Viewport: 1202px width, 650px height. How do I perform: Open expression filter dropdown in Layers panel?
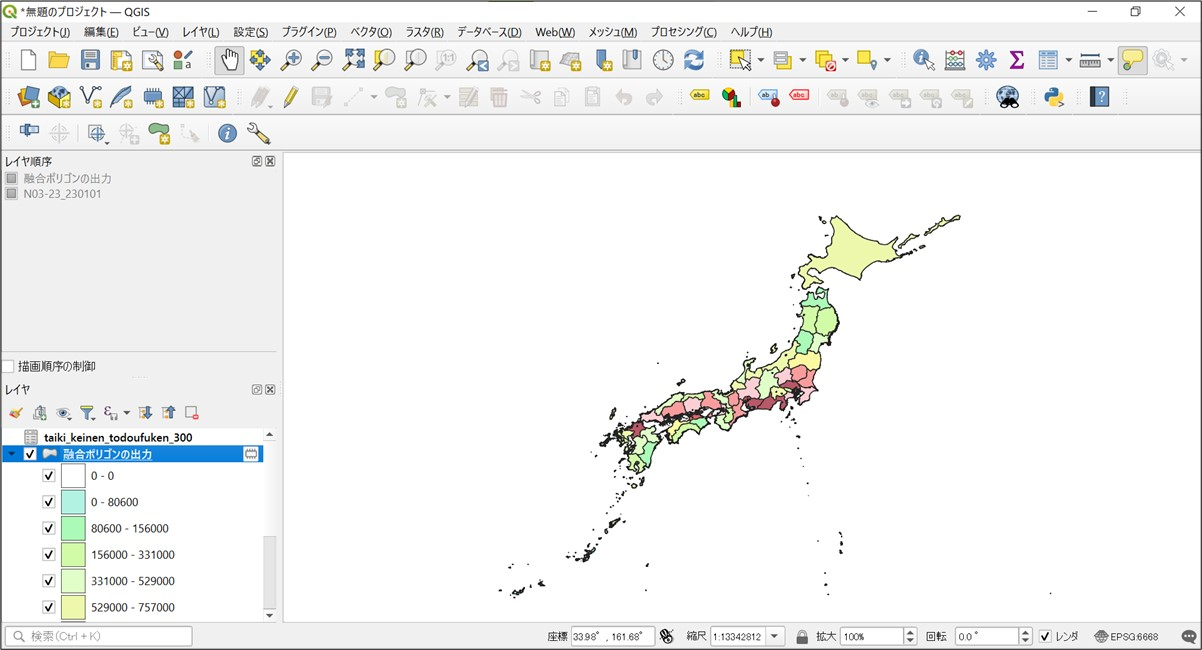point(126,412)
